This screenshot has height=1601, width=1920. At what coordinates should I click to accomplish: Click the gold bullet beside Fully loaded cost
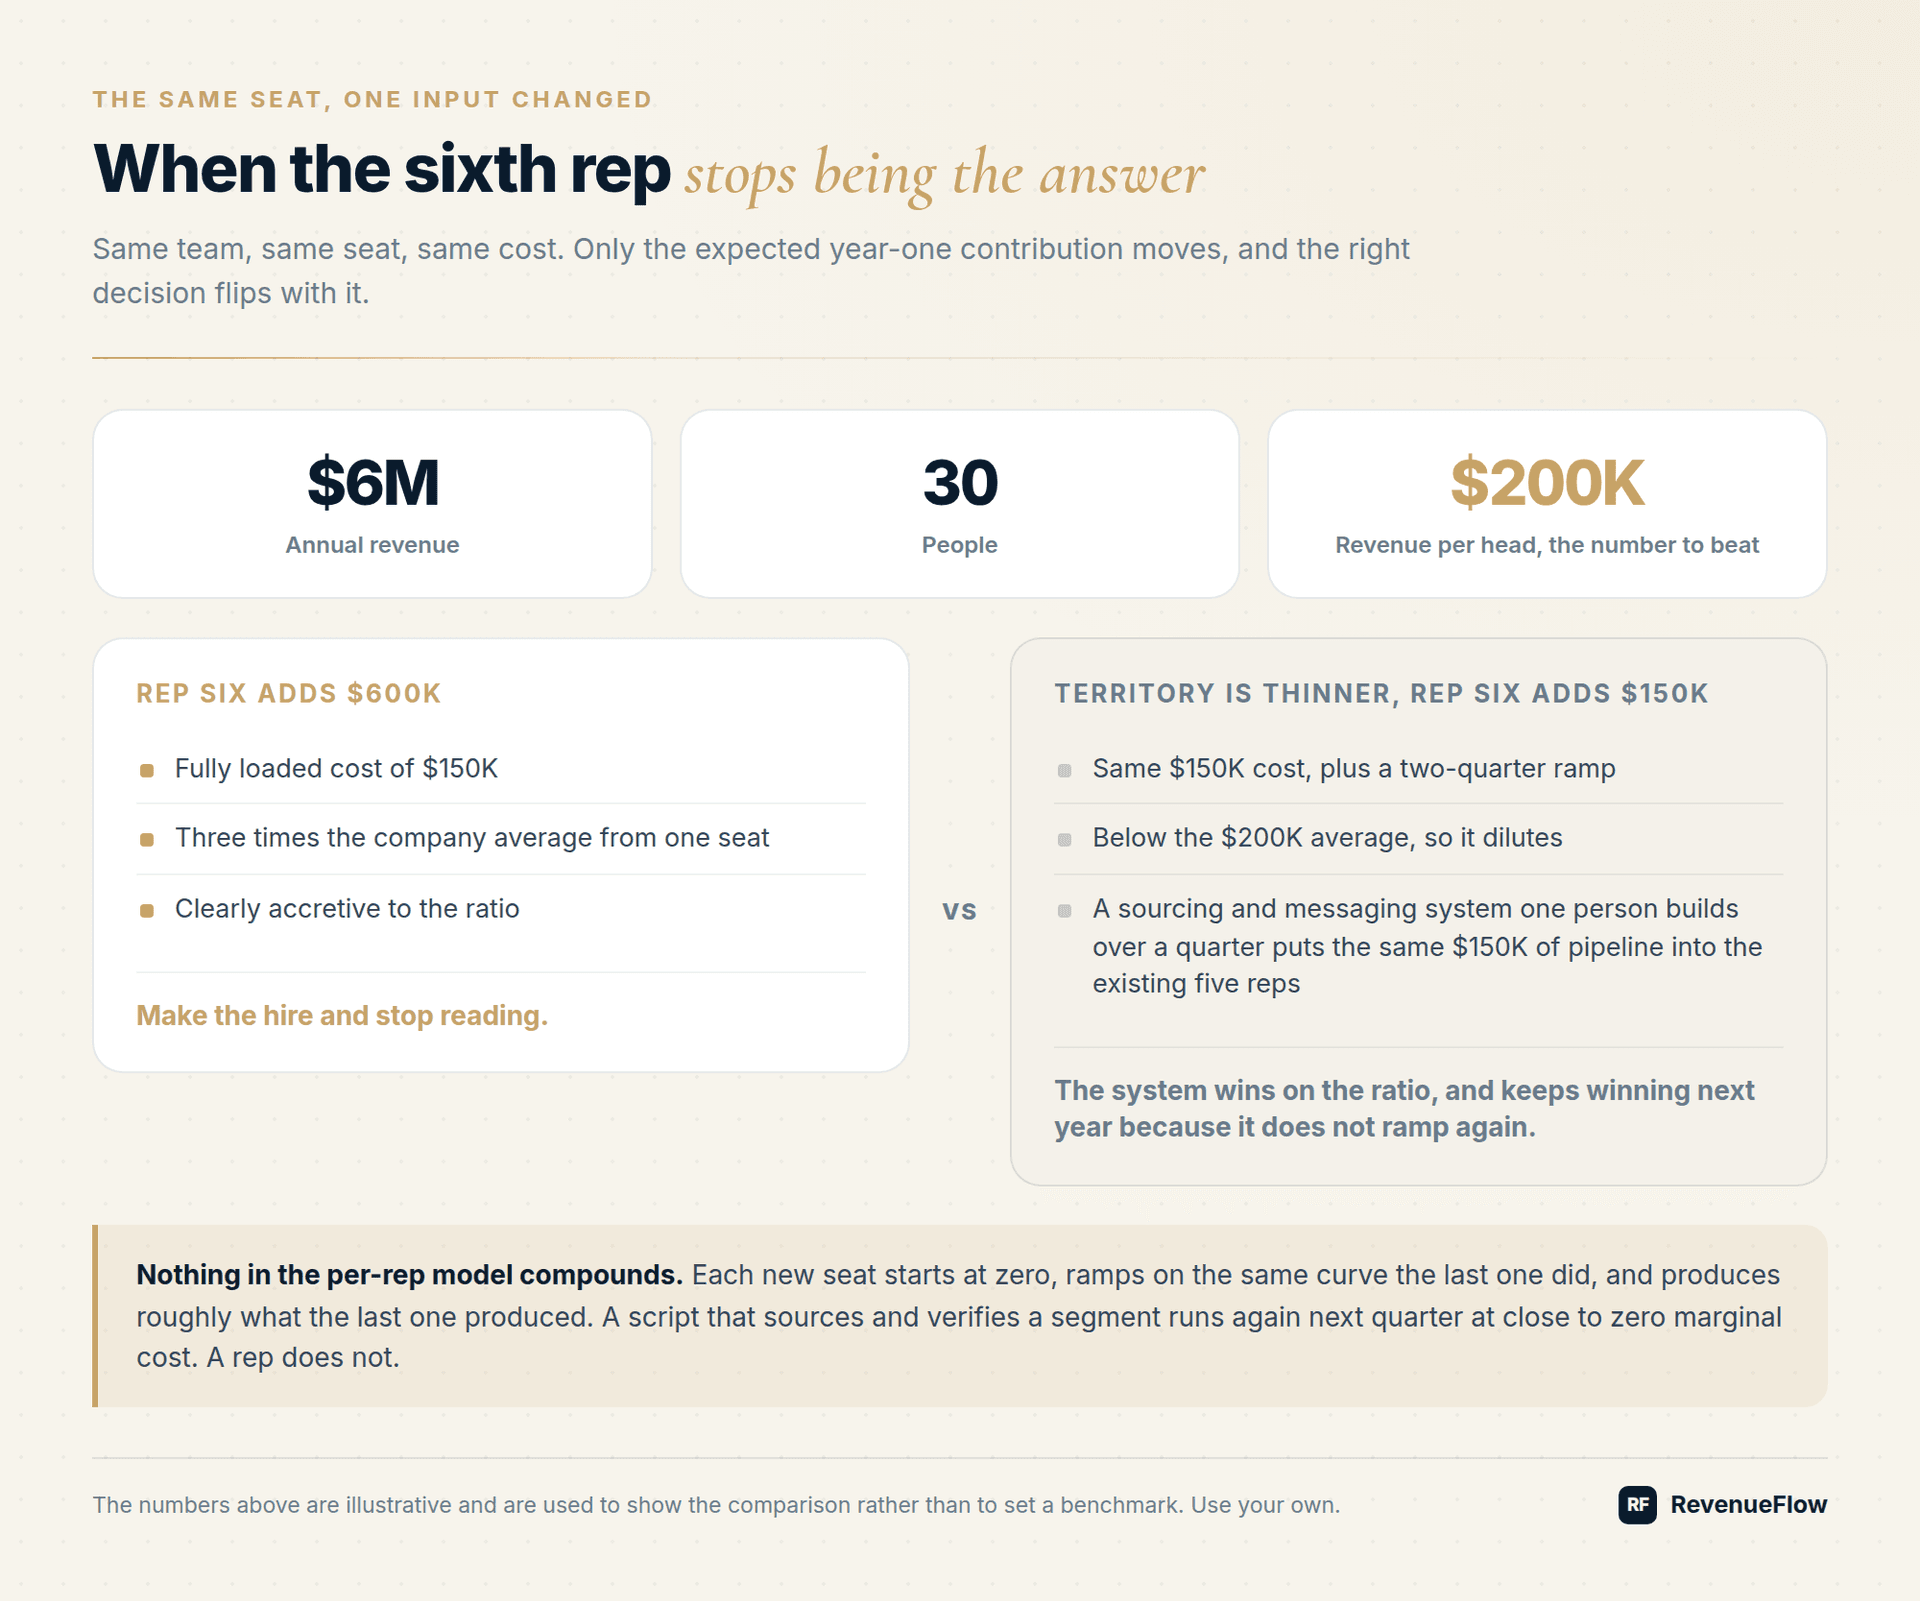[147, 770]
